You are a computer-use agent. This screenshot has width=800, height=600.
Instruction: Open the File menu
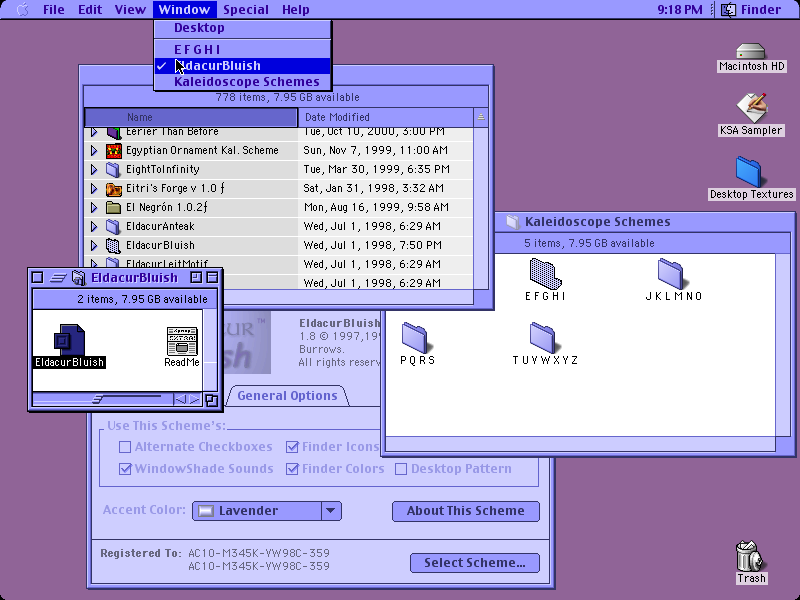tap(54, 10)
